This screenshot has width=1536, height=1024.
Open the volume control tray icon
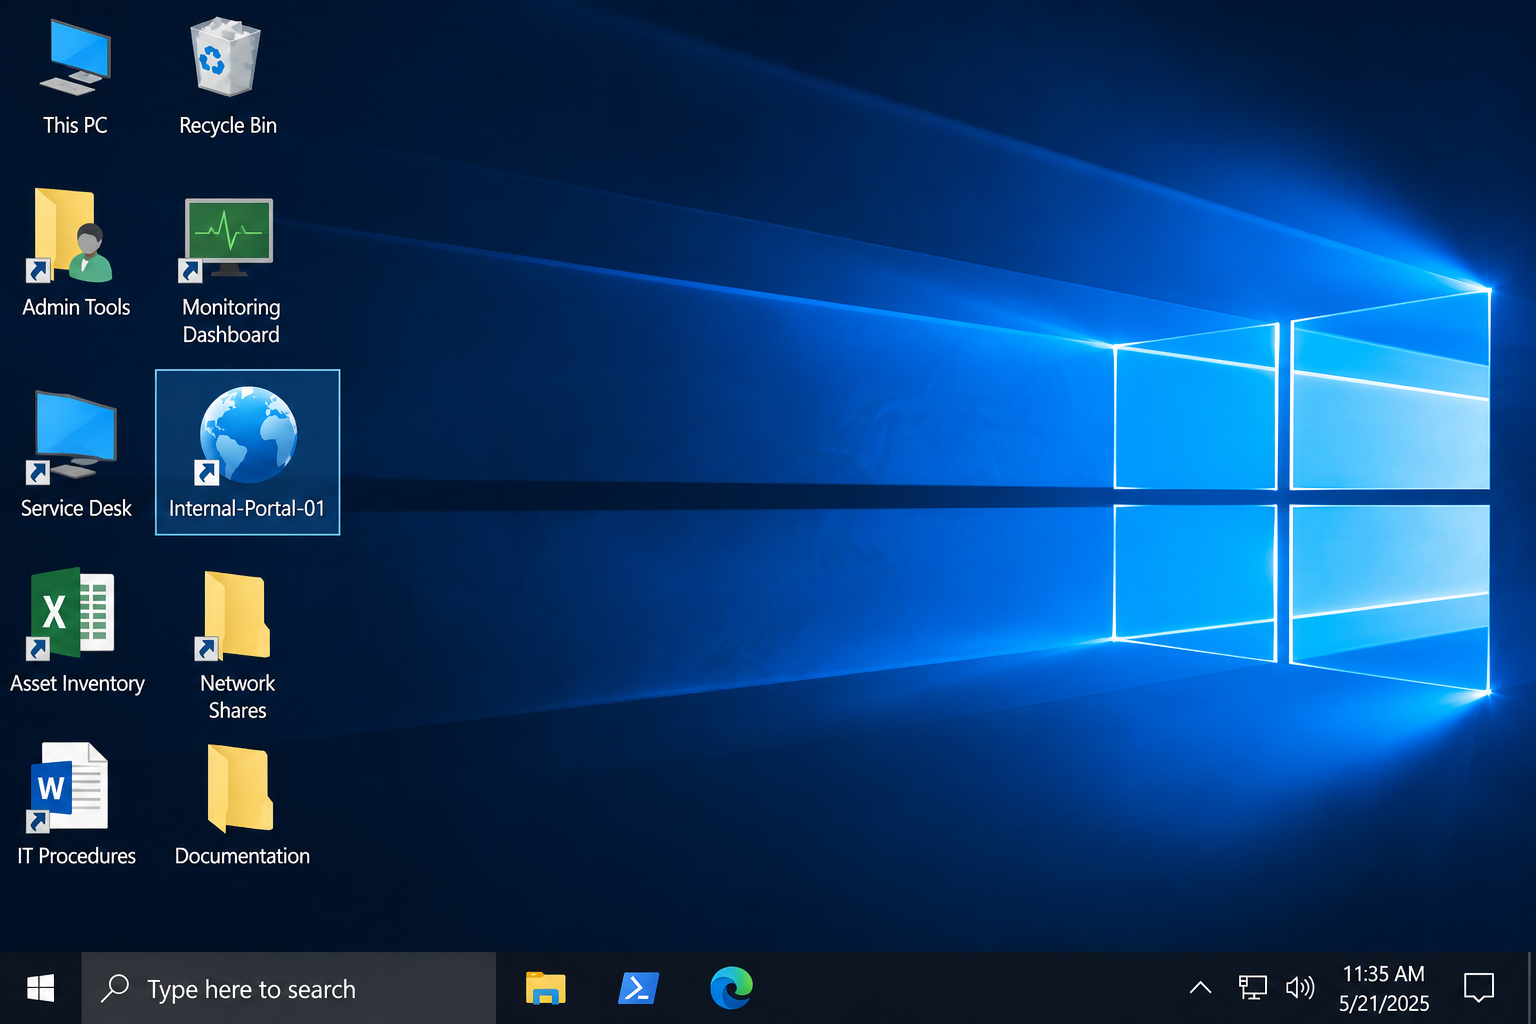[1300, 988]
